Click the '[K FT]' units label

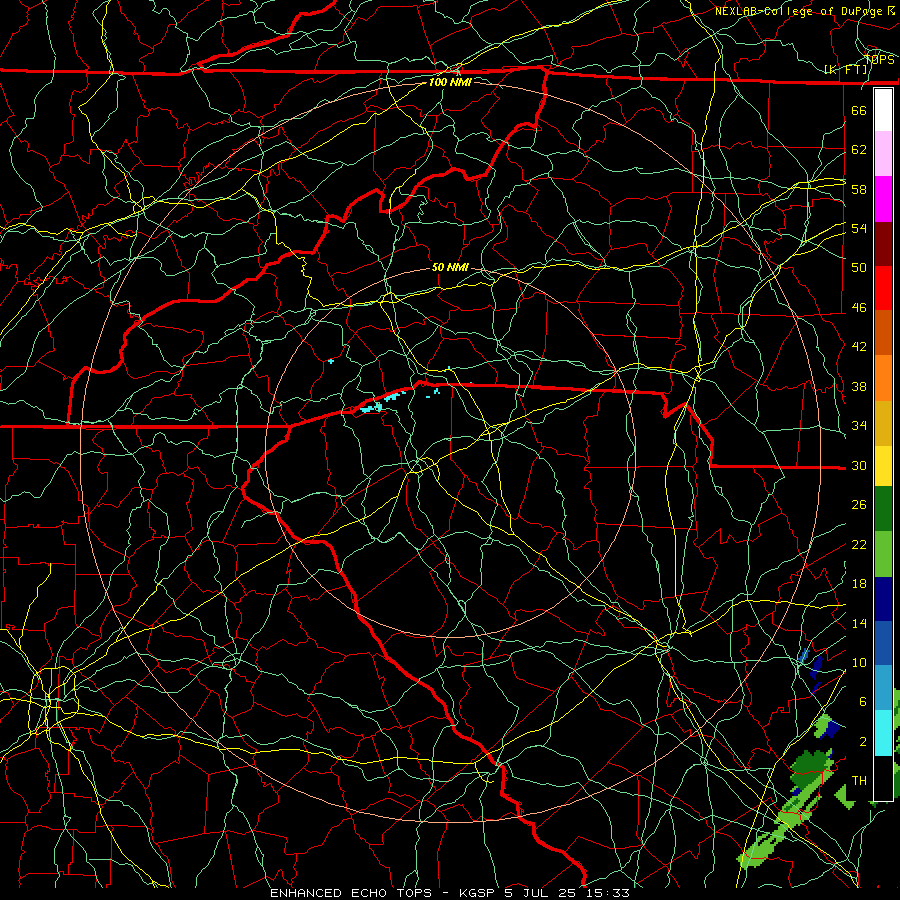pyautogui.click(x=846, y=70)
